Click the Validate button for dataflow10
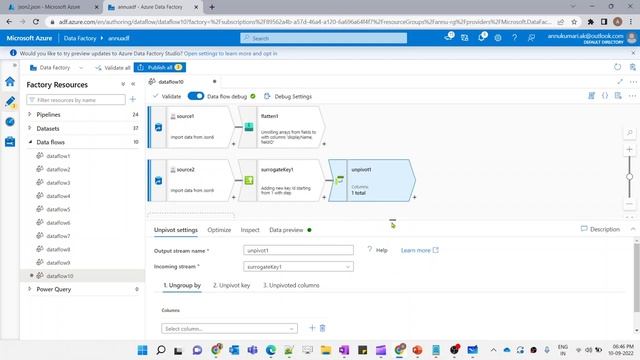 point(167,96)
